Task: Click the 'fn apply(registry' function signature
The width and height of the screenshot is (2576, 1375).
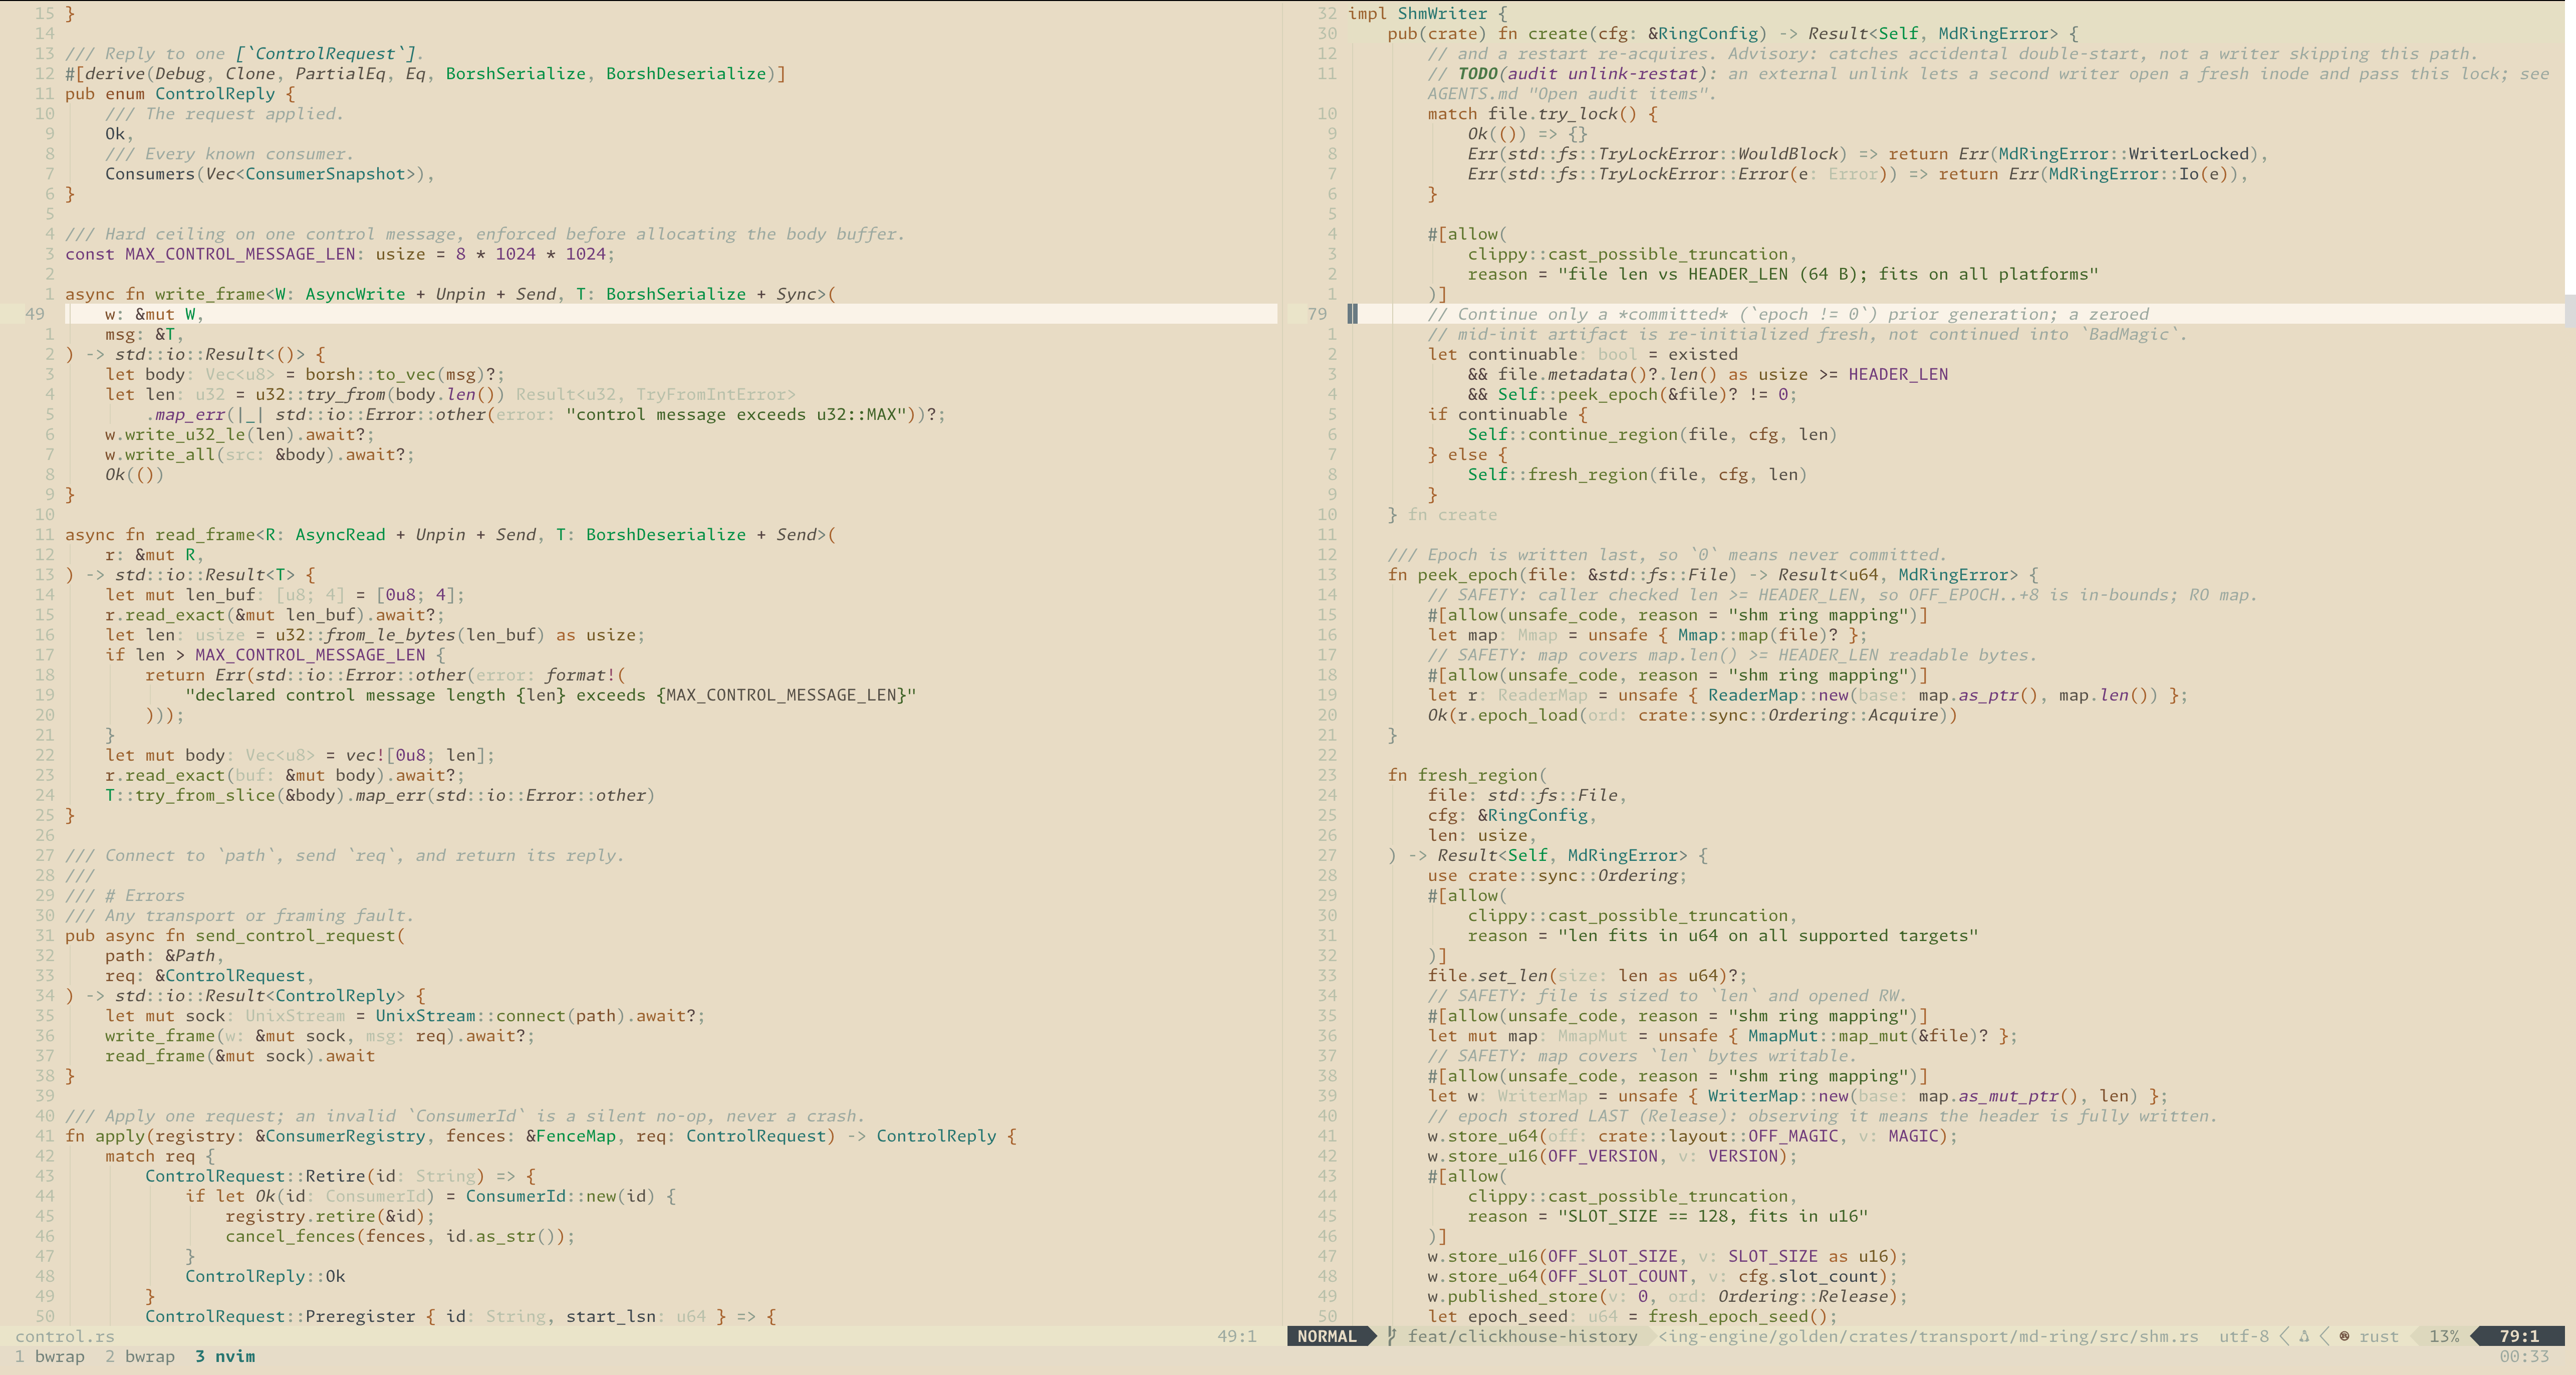Action: pos(540,1136)
